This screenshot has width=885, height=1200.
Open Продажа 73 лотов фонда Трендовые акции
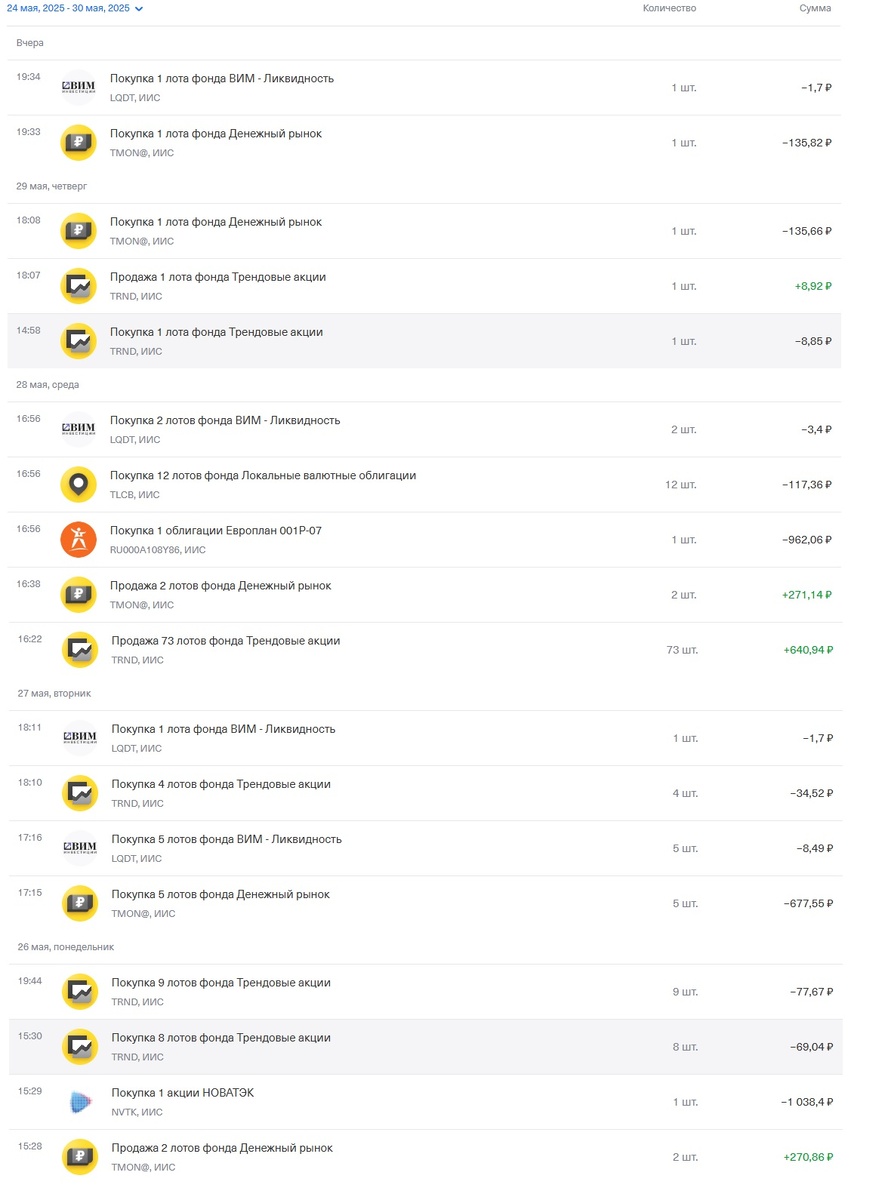425,649
